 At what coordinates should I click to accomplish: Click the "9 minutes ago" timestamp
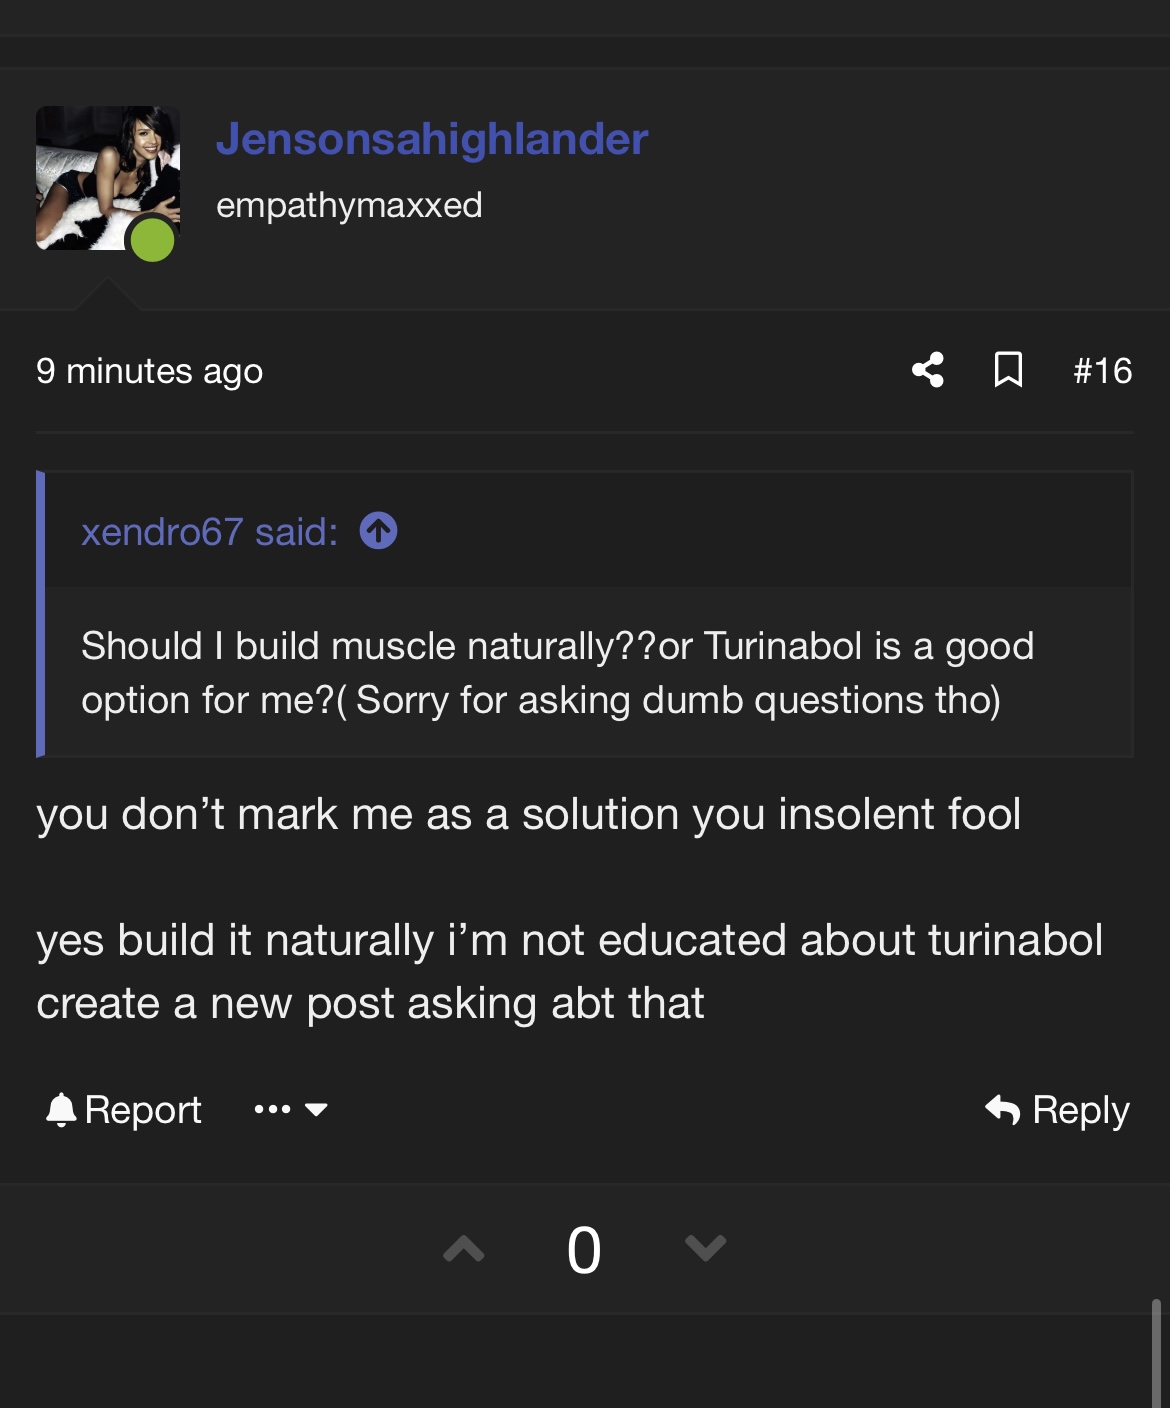click(150, 371)
